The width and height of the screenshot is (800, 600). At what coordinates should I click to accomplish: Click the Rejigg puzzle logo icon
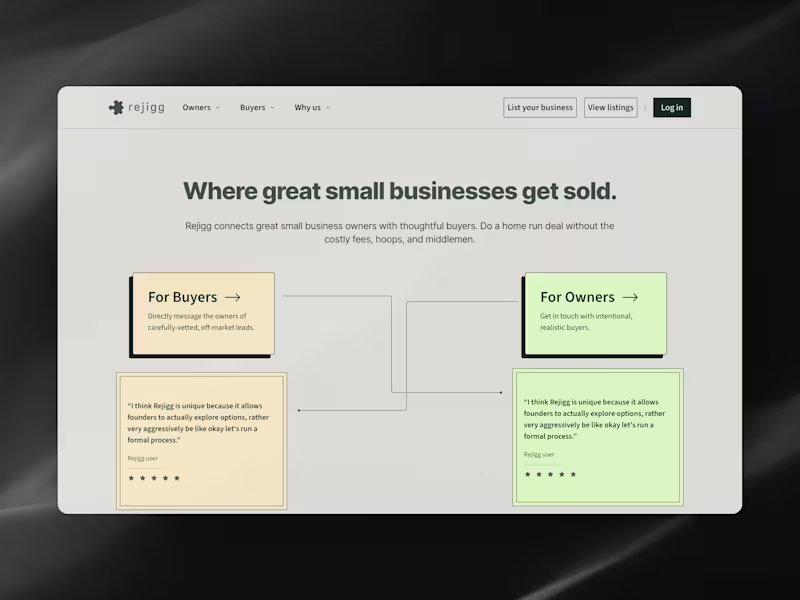point(116,108)
